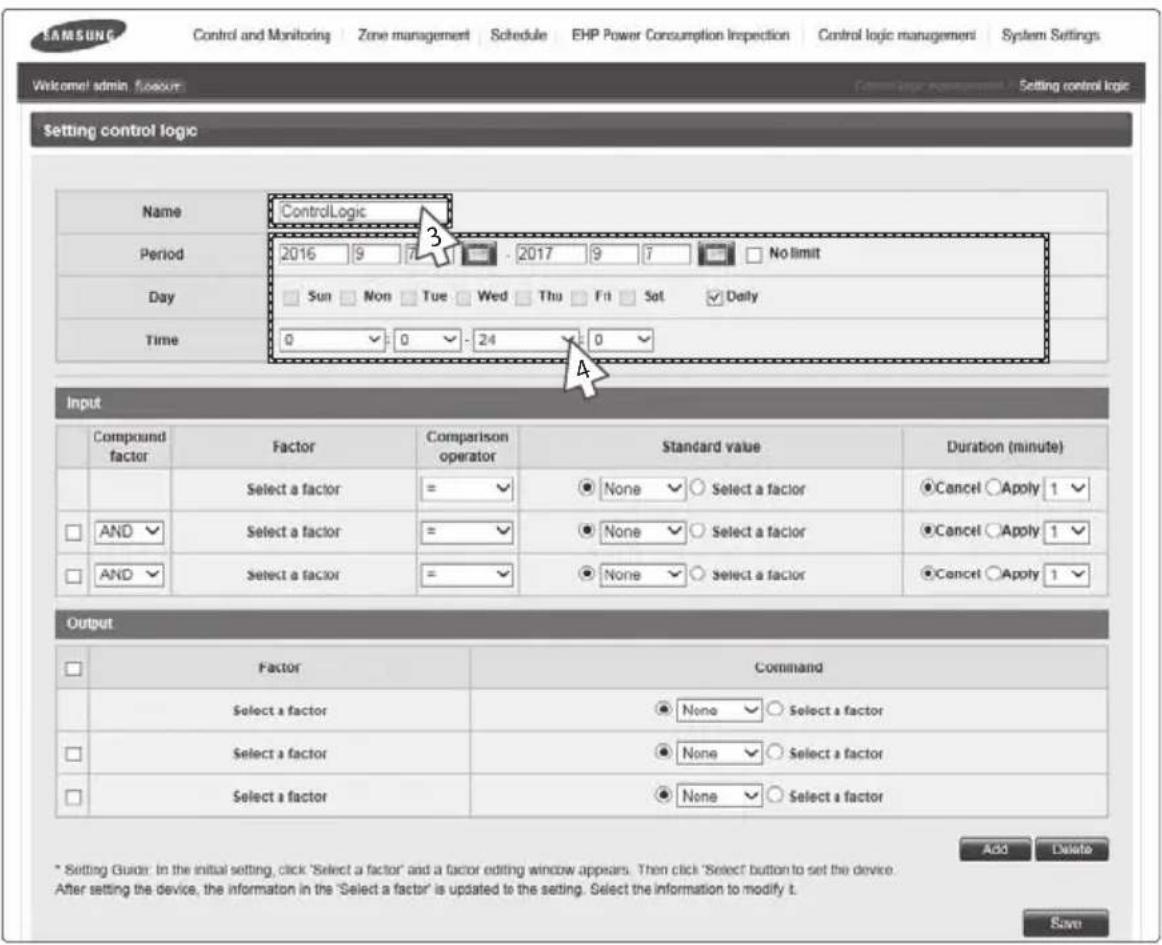Open first input row duration minute dropdown
This screenshot has width=1162, height=945.
point(1066,489)
